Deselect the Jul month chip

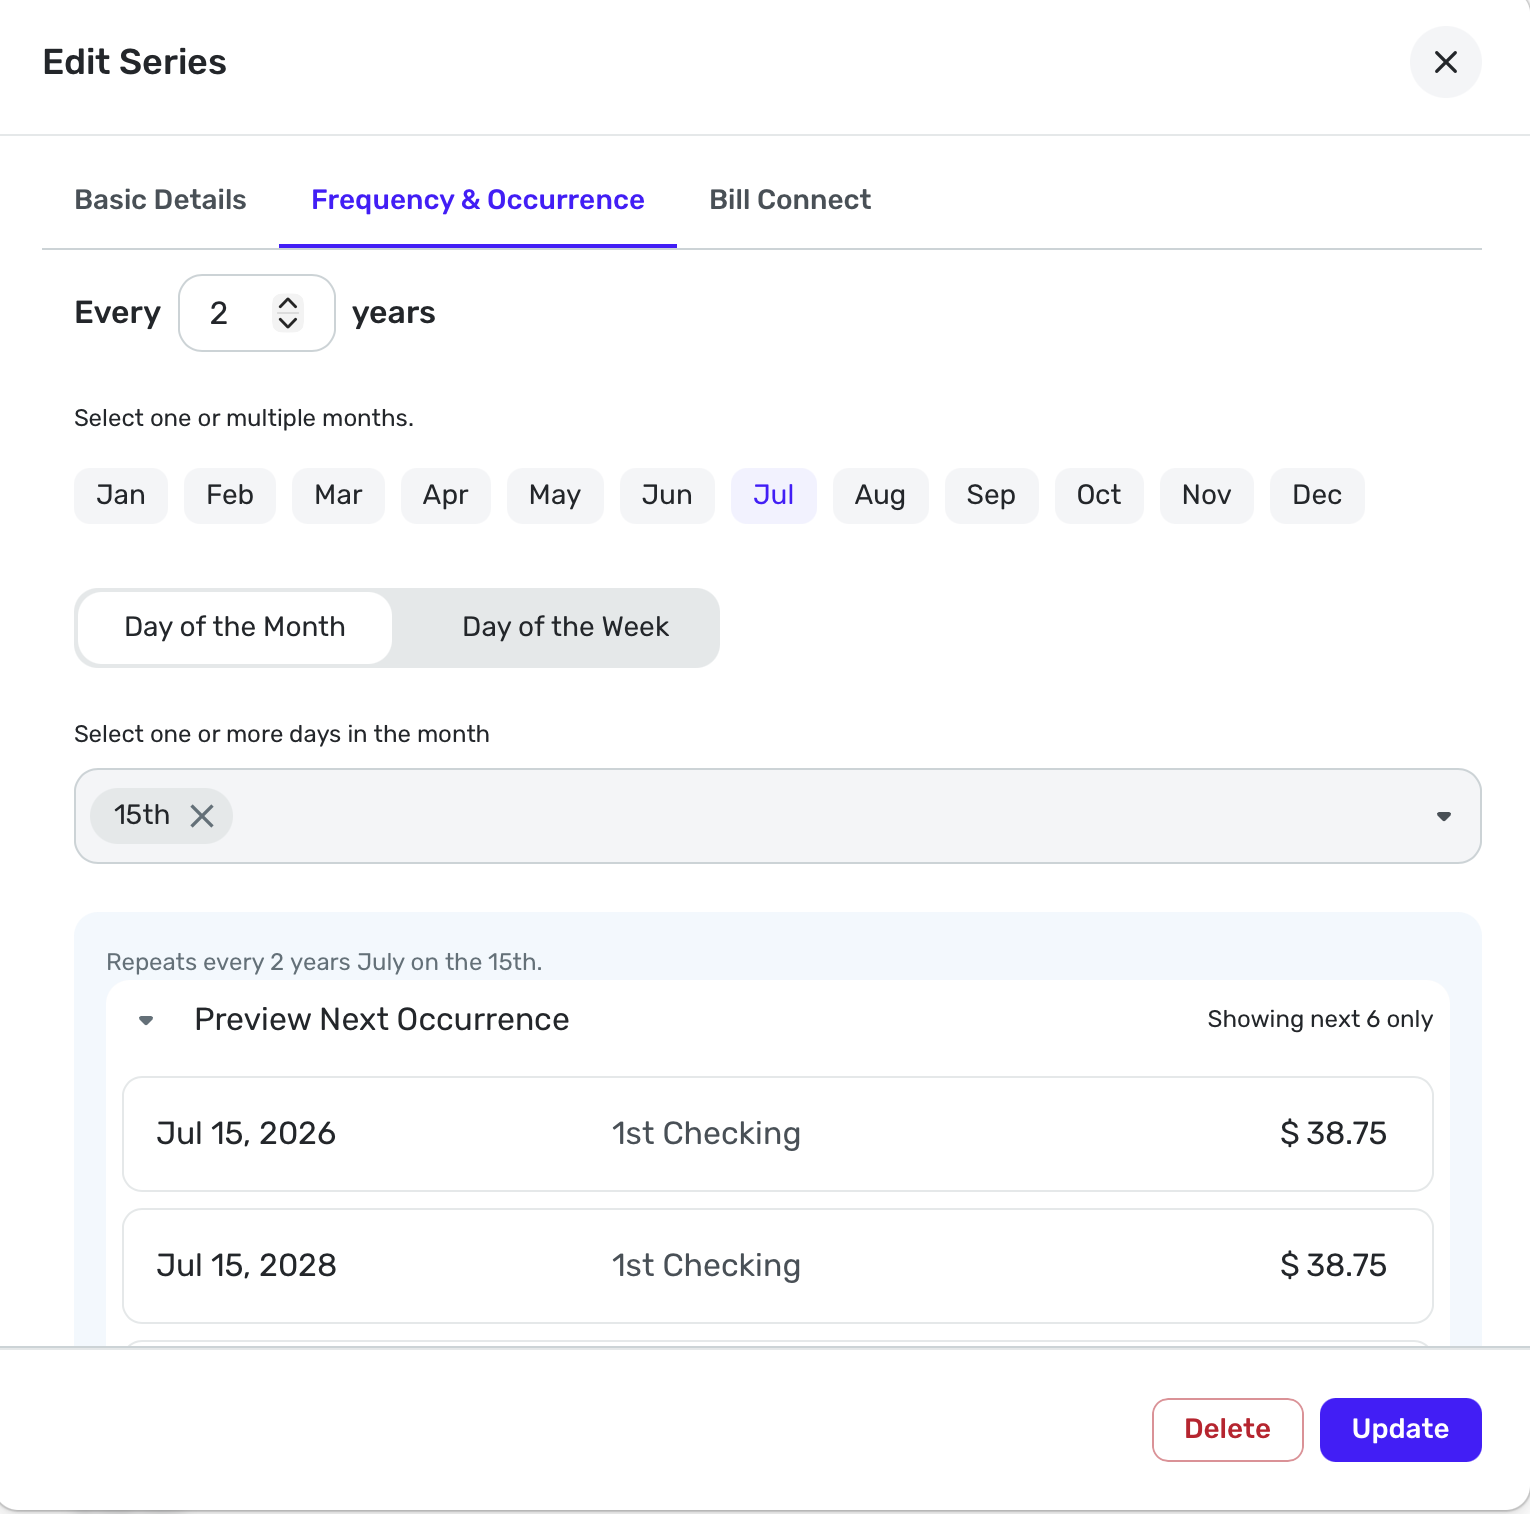click(773, 495)
